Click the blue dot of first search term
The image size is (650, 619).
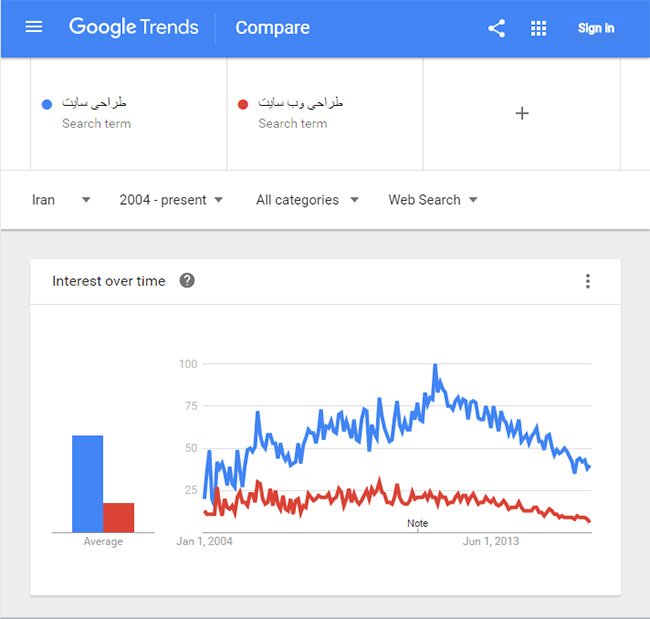pyautogui.click(x=47, y=104)
